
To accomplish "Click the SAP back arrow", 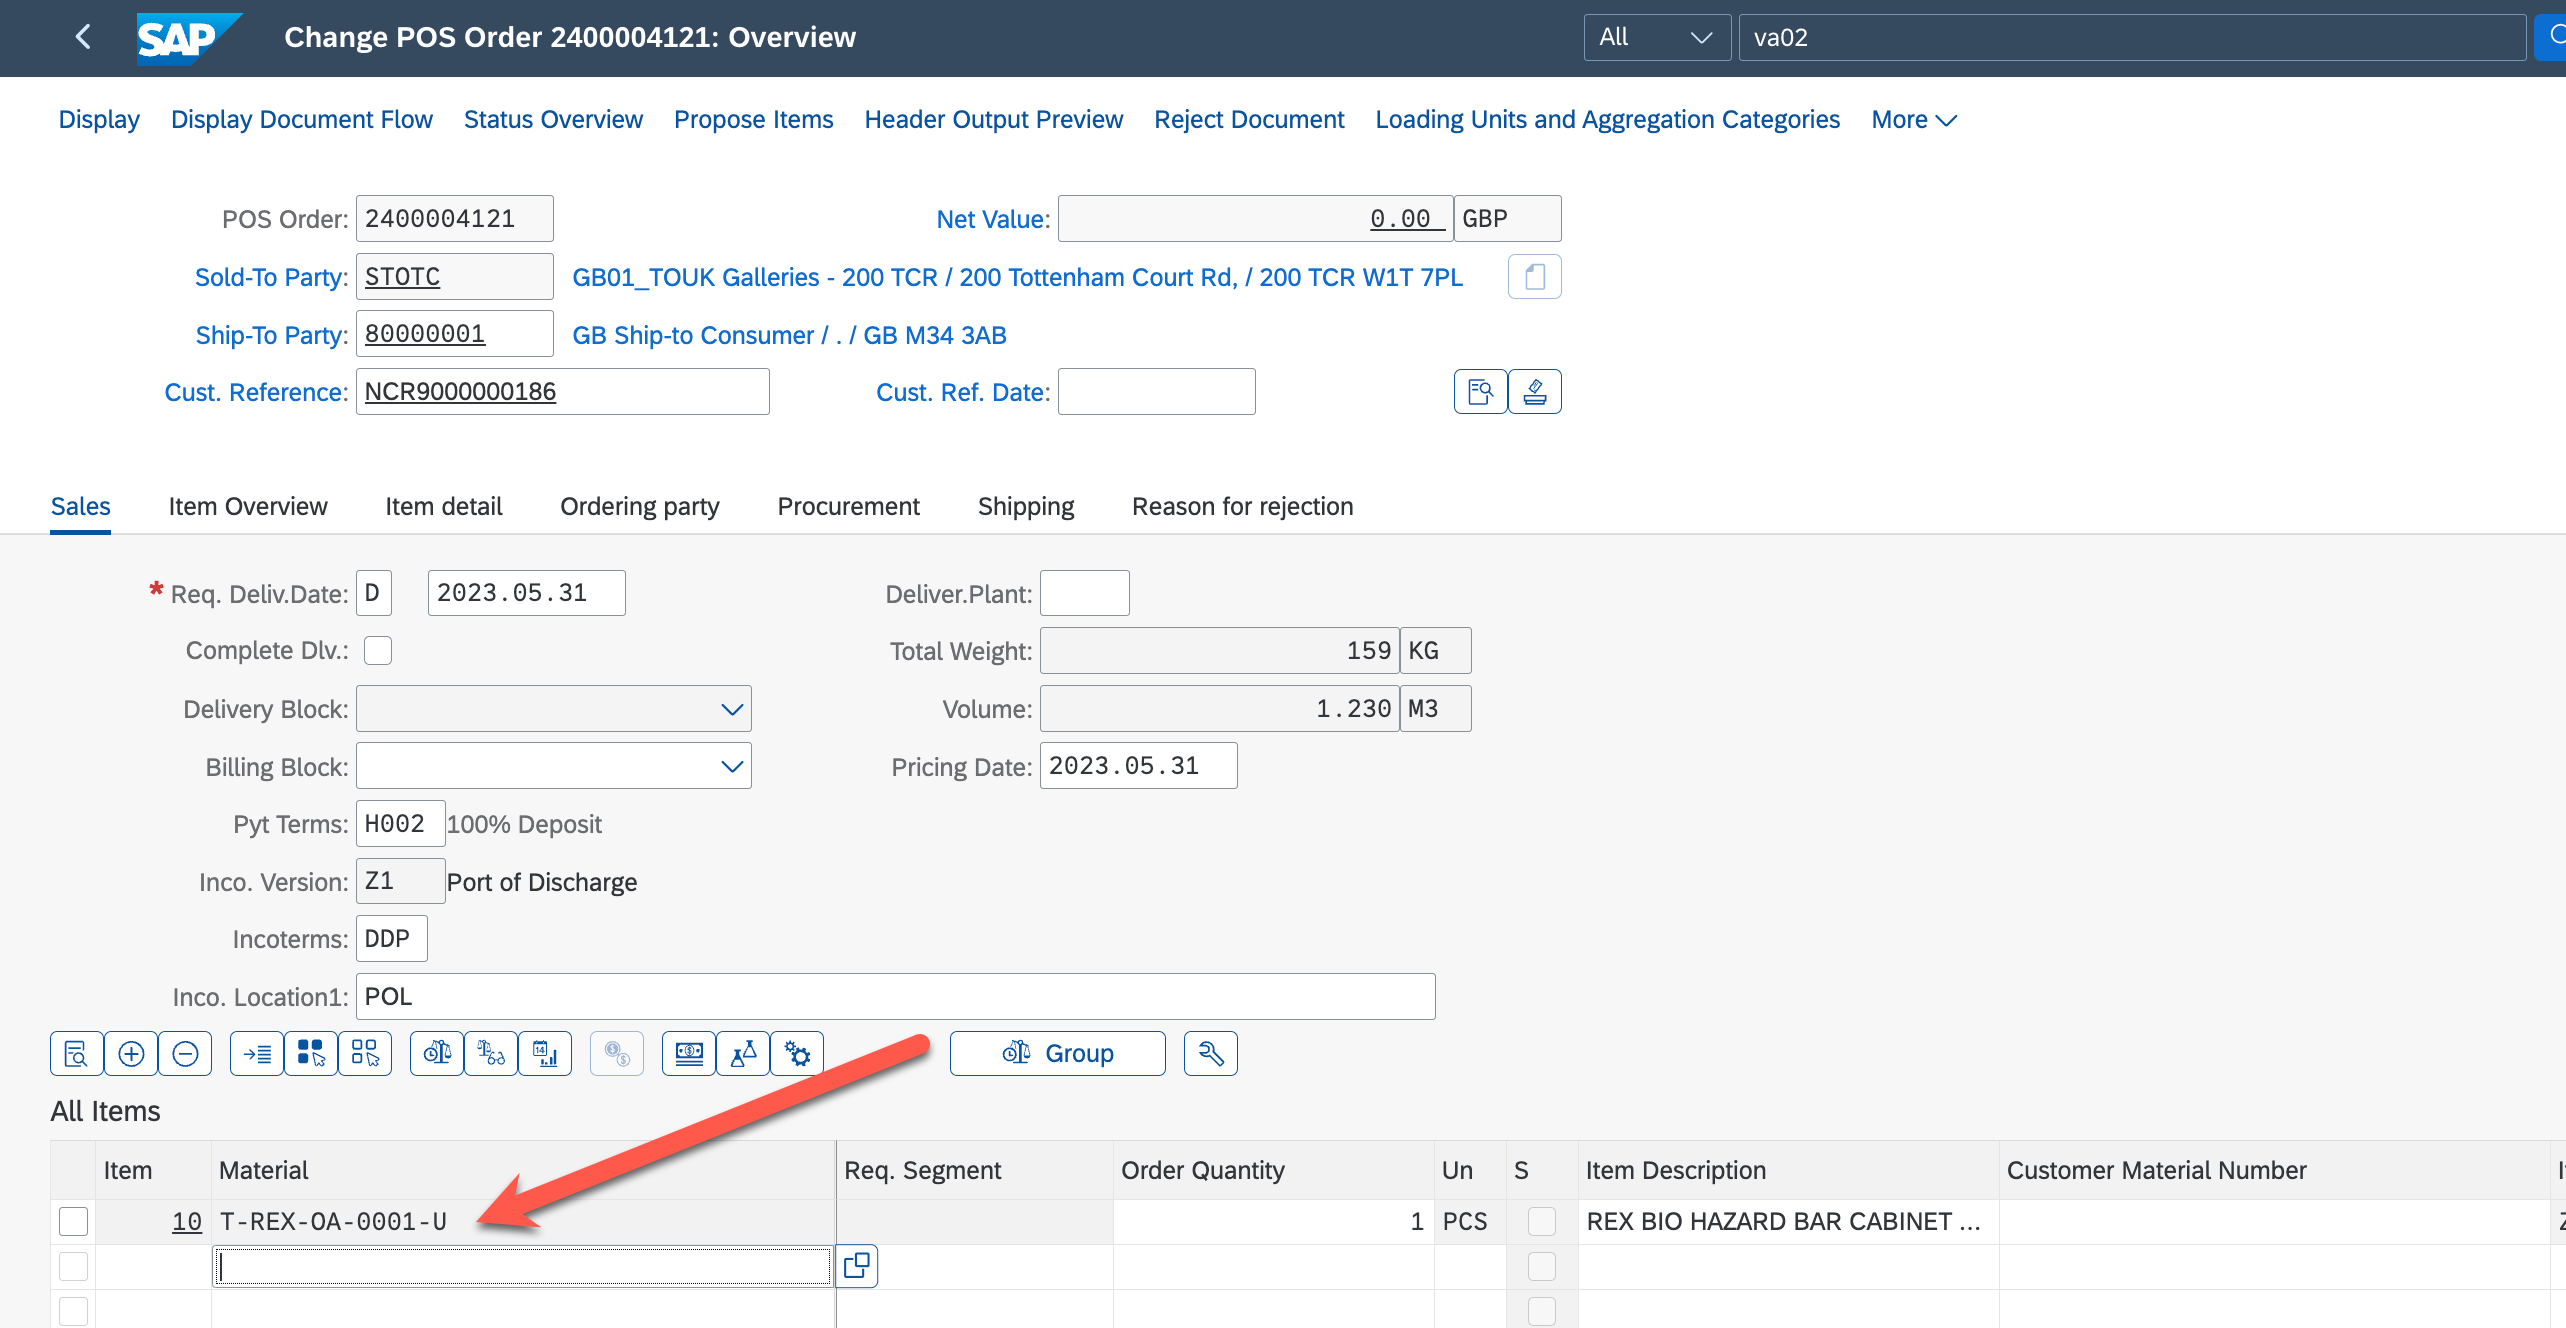I will click(x=83, y=37).
